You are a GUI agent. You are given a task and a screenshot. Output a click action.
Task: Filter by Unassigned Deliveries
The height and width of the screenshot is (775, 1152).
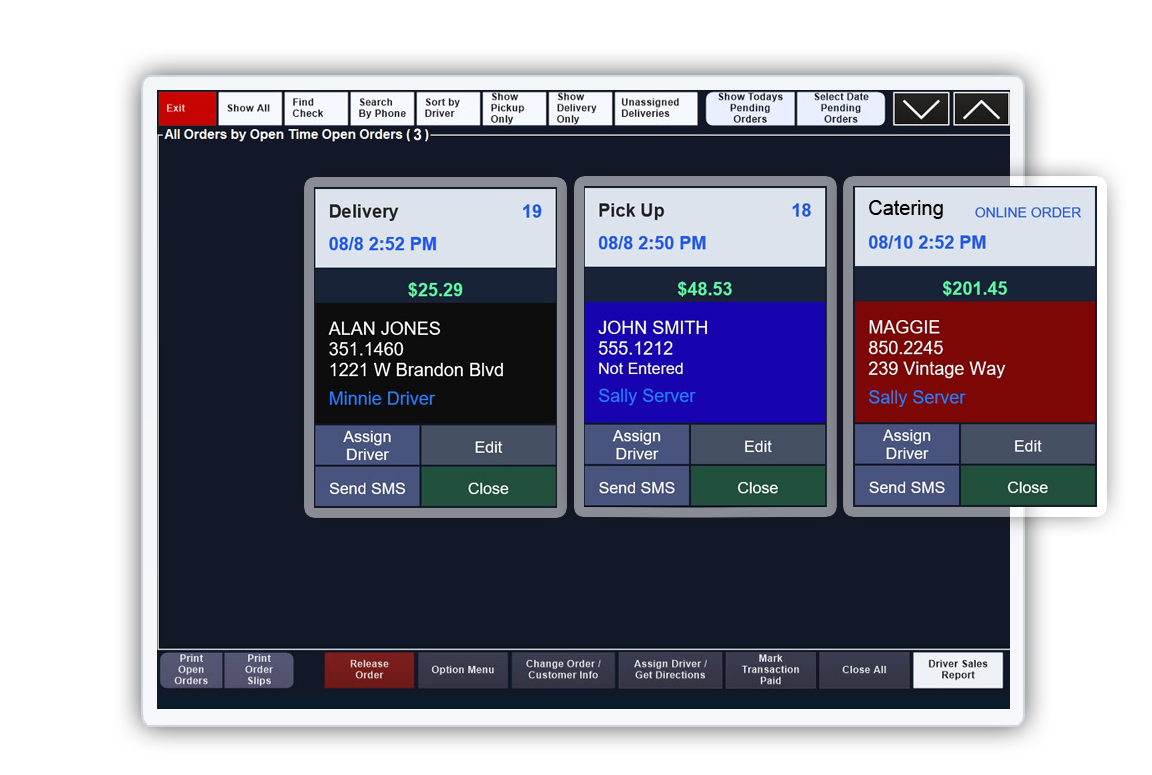[656, 109]
